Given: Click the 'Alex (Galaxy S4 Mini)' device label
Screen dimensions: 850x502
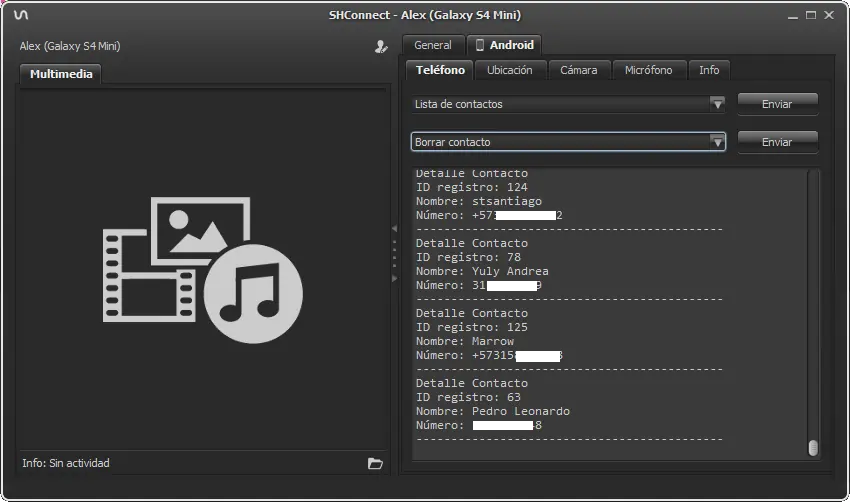Looking at the screenshot, I should [x=70, y=46].
